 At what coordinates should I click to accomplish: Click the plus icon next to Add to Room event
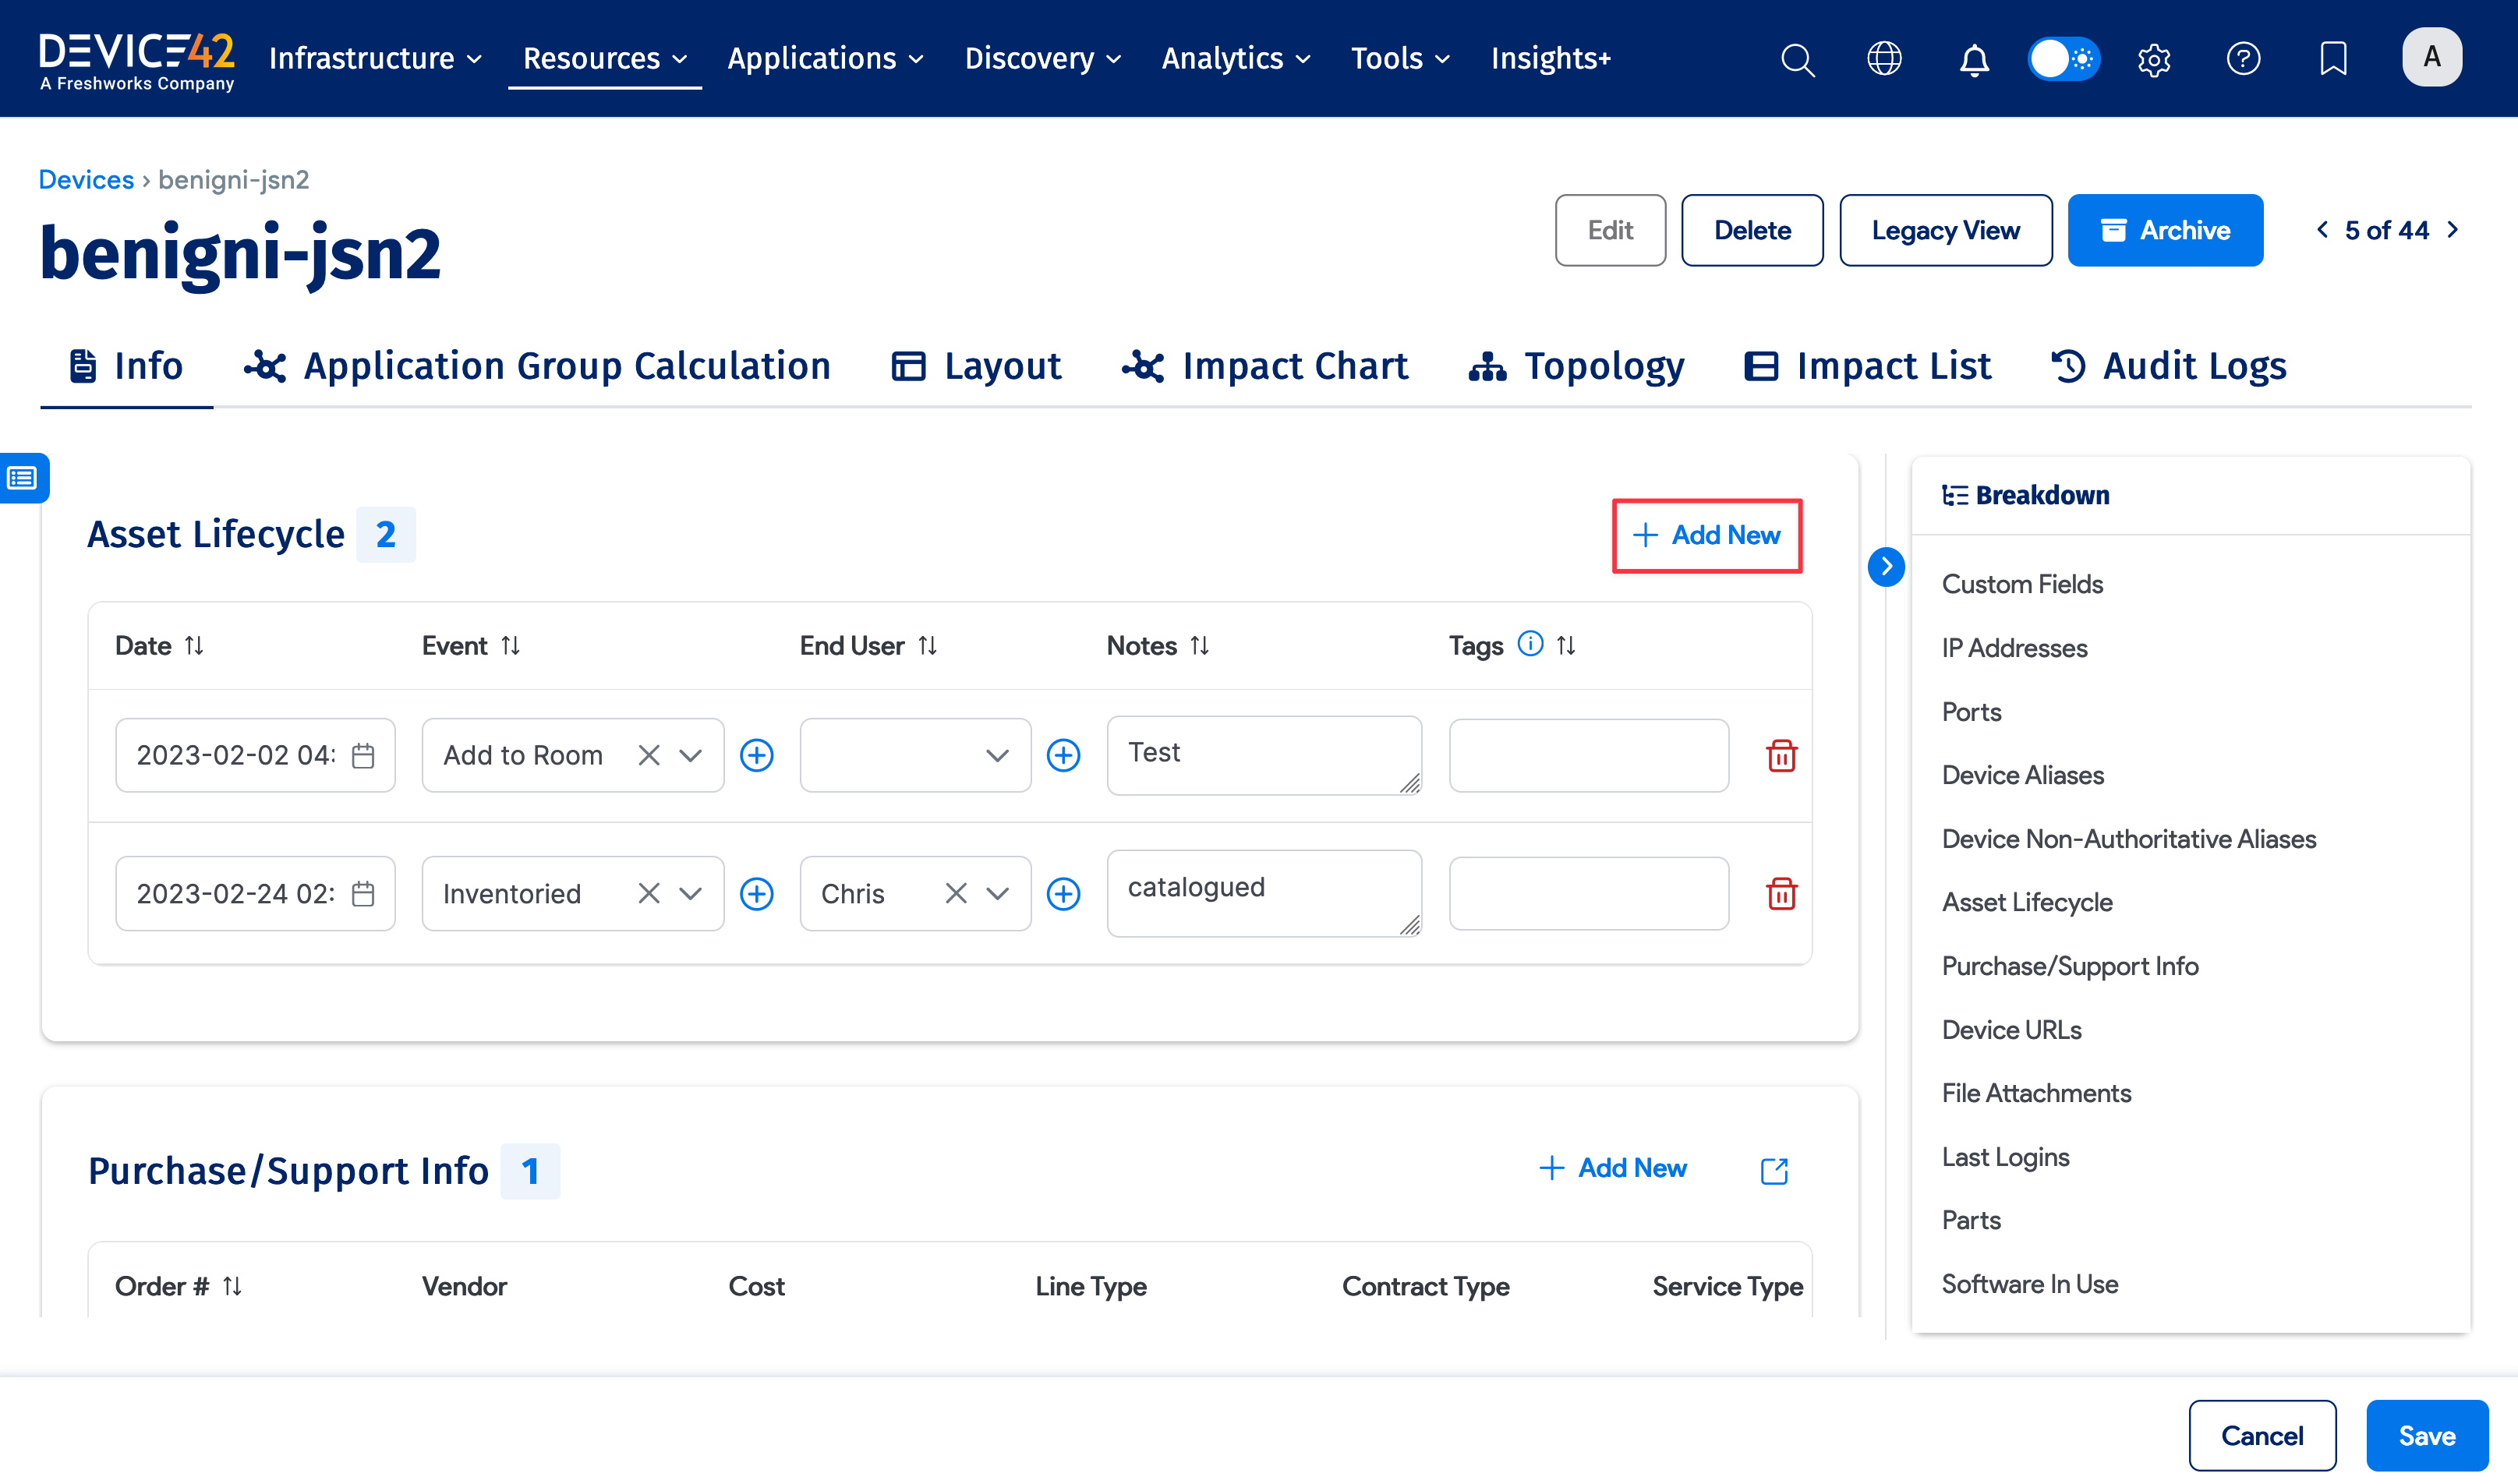[x=756, y=755]
